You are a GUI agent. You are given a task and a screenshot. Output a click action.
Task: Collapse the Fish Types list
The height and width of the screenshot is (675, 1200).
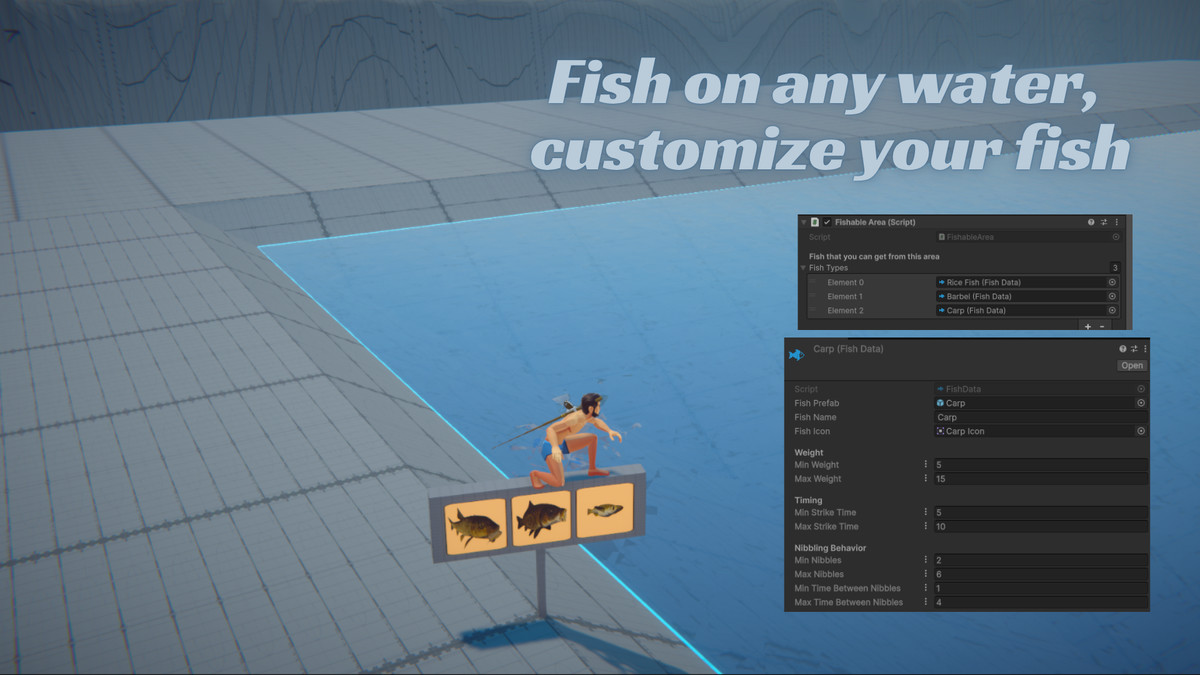tap(803, 268)
